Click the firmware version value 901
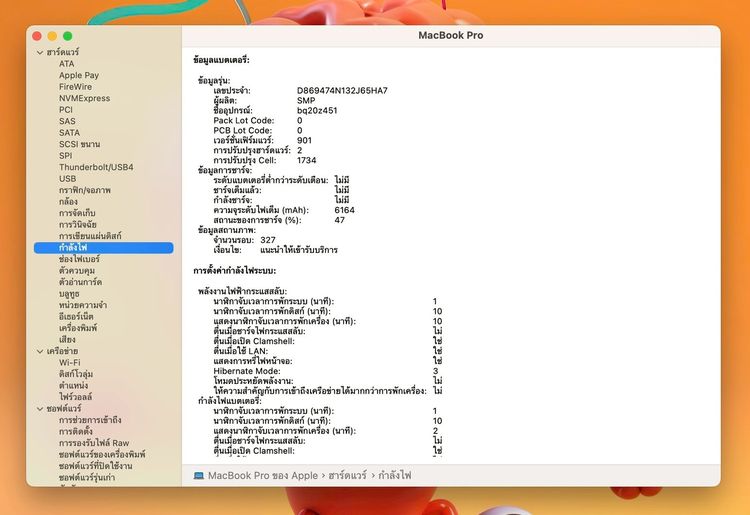This screenshot has width=750, height=515. click(x=304, y=141)
